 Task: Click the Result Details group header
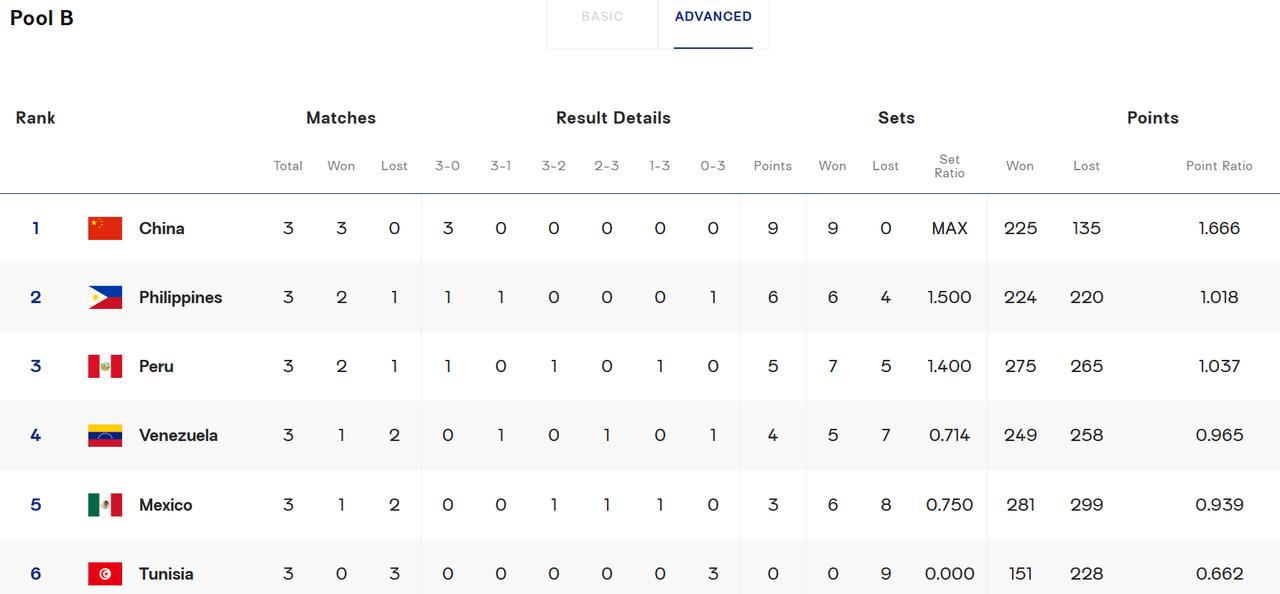point(613,118)
